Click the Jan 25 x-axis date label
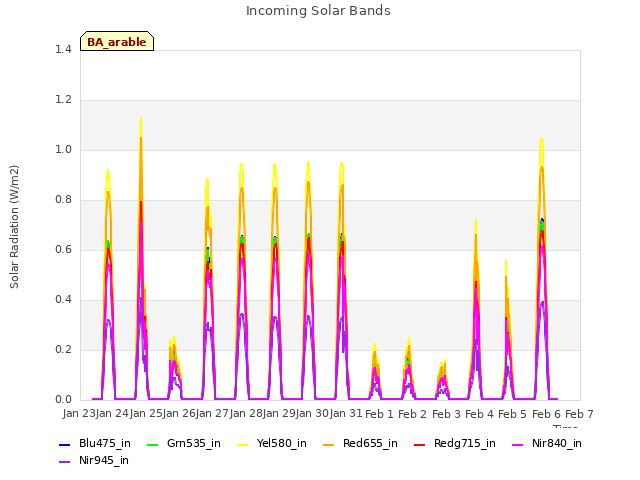The height and width of the screenshot is (480, 640). point(146,413)
